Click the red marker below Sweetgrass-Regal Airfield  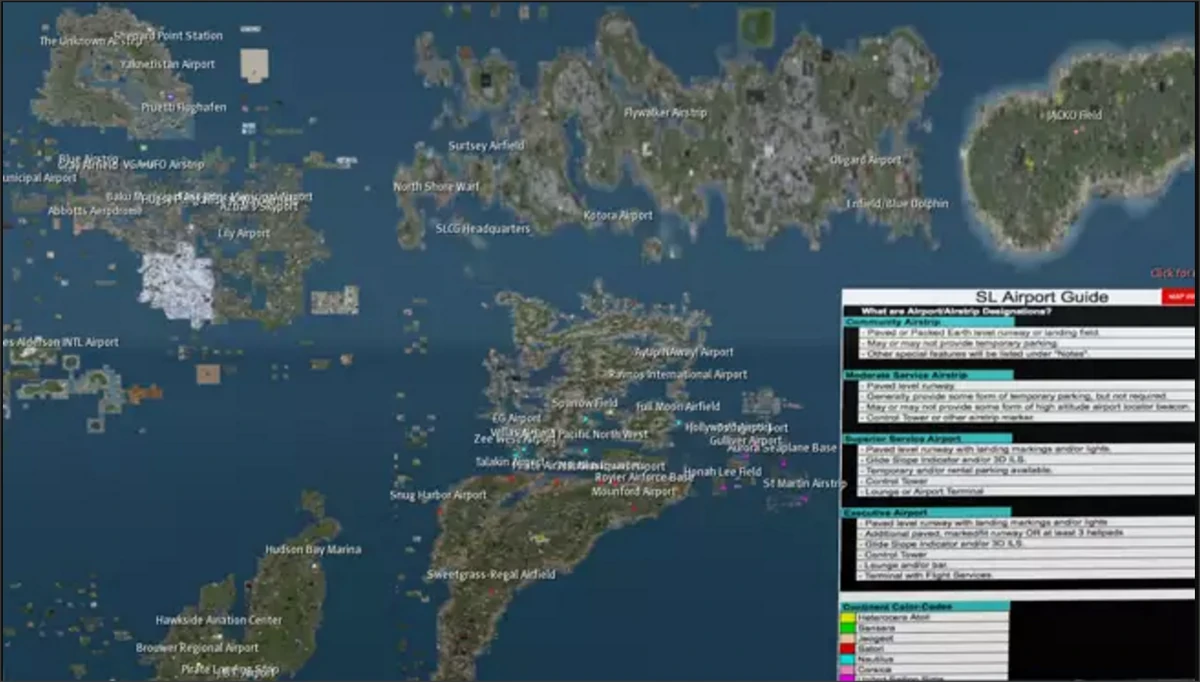tap(492, 590)
